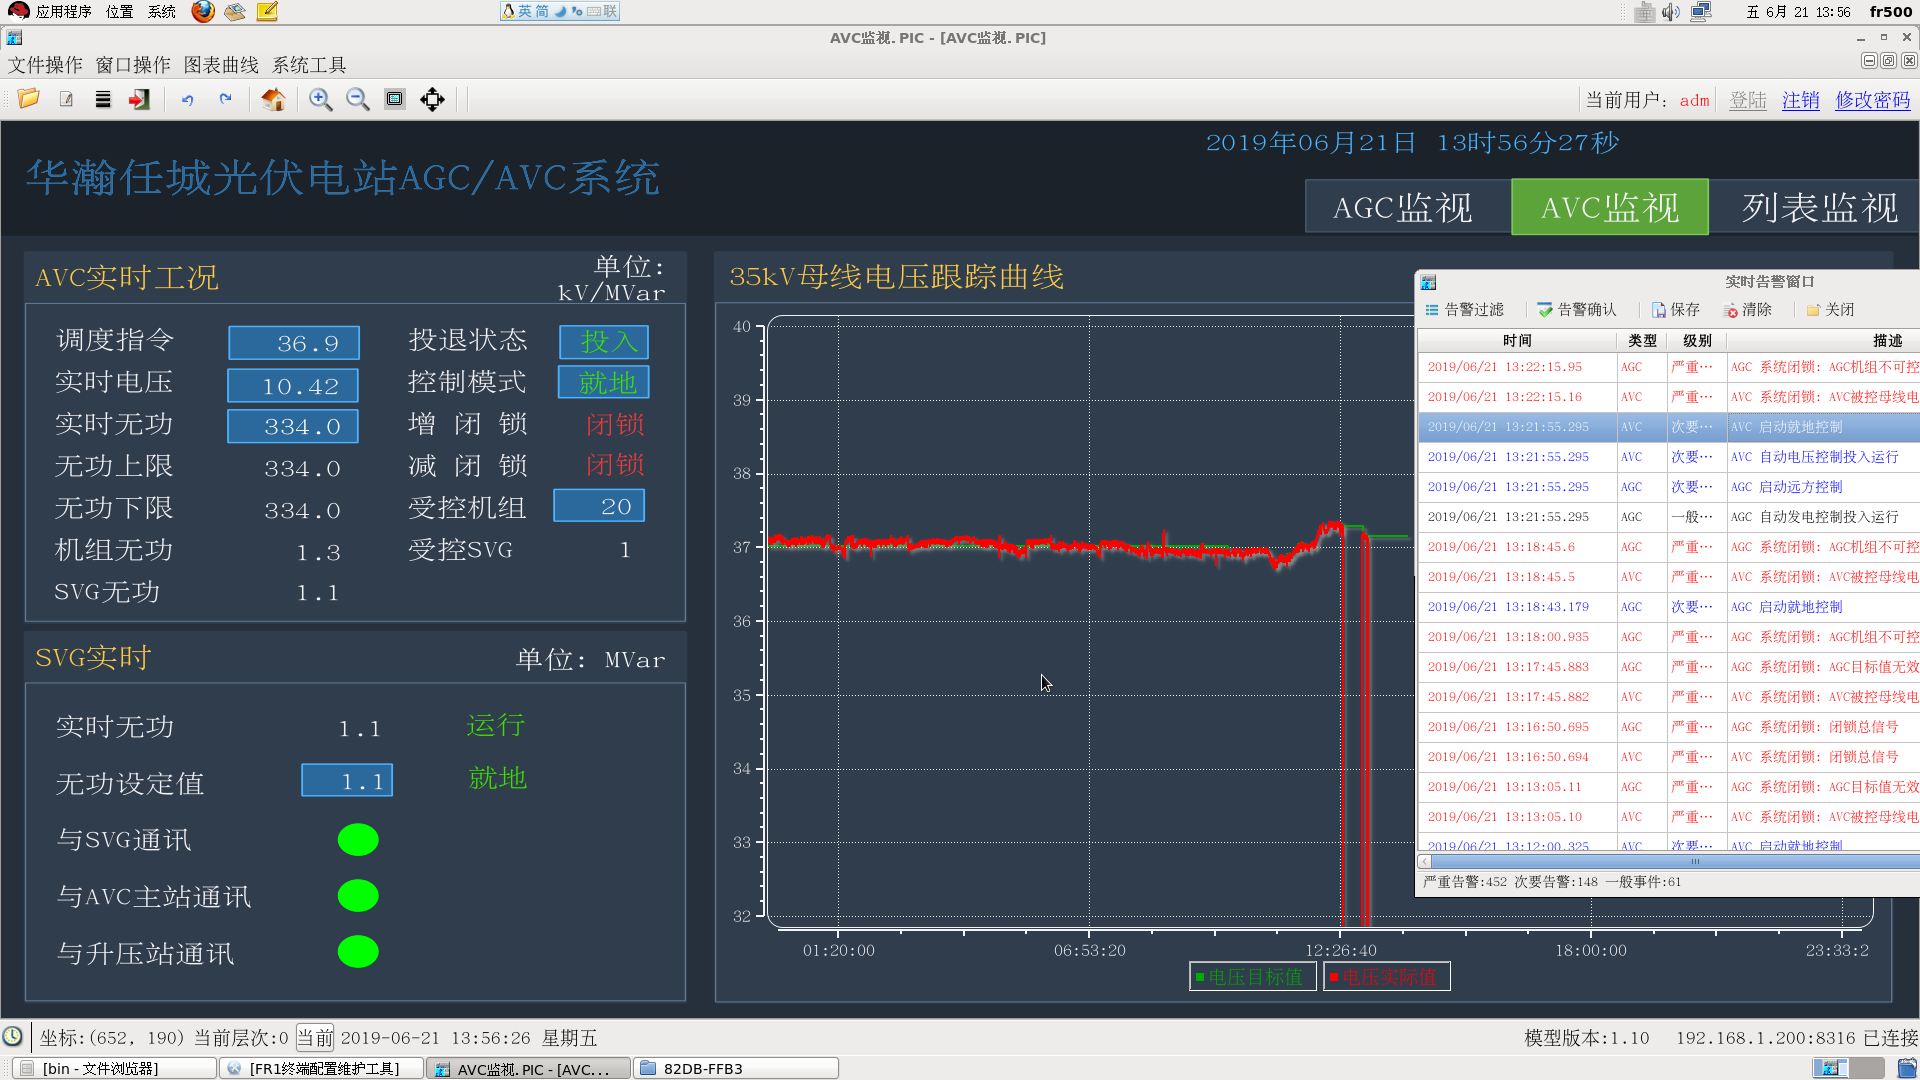Click the undo arrow toolbar icon
The image size is (1920, 1080).
click(187, 99)
